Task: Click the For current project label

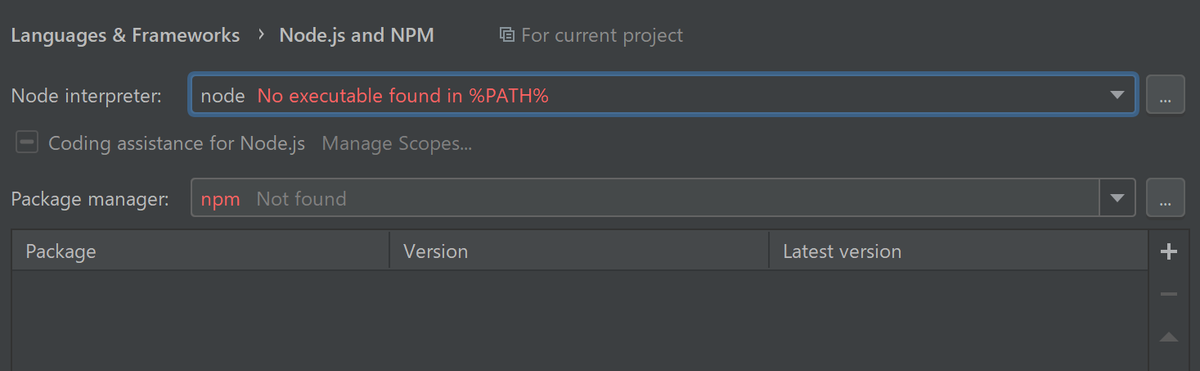Action: point(602,36)
